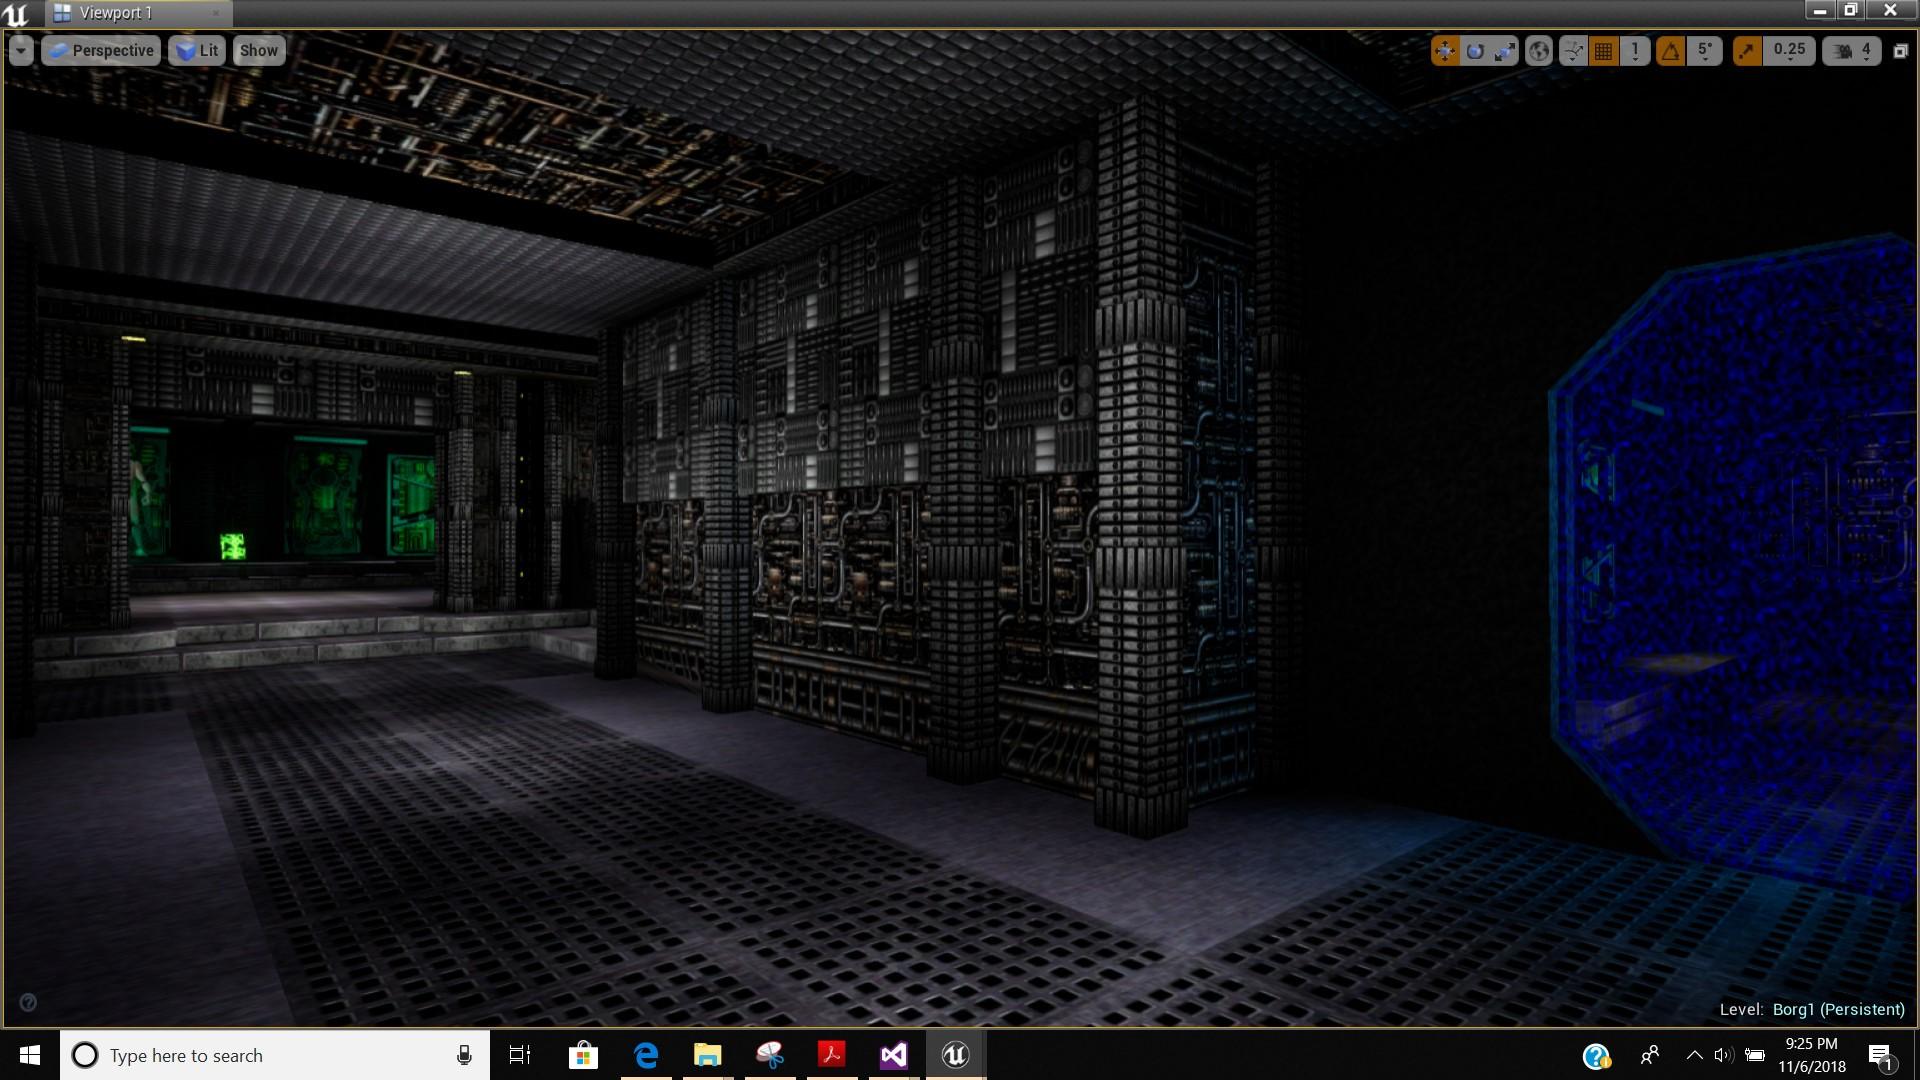Select the scale transform tool

(1505, 51)
